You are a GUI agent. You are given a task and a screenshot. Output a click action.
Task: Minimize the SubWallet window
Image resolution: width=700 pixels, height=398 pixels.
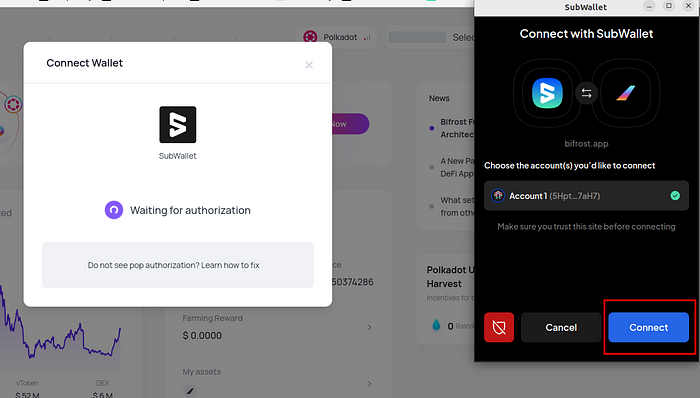point(649,6)
